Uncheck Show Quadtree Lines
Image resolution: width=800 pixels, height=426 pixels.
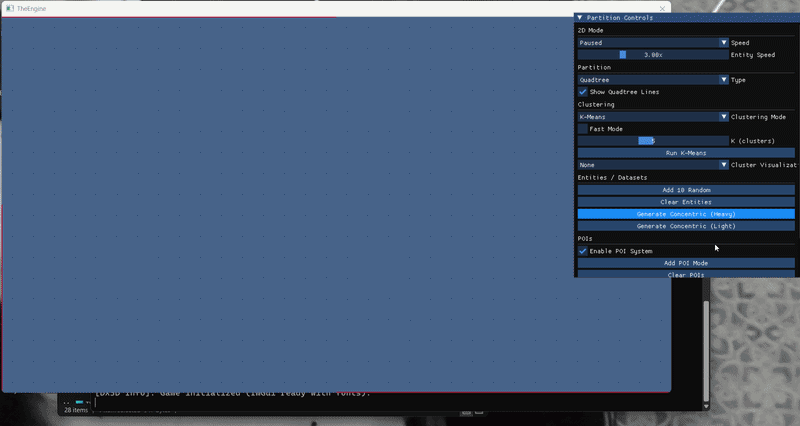click(x=583, y=92)
